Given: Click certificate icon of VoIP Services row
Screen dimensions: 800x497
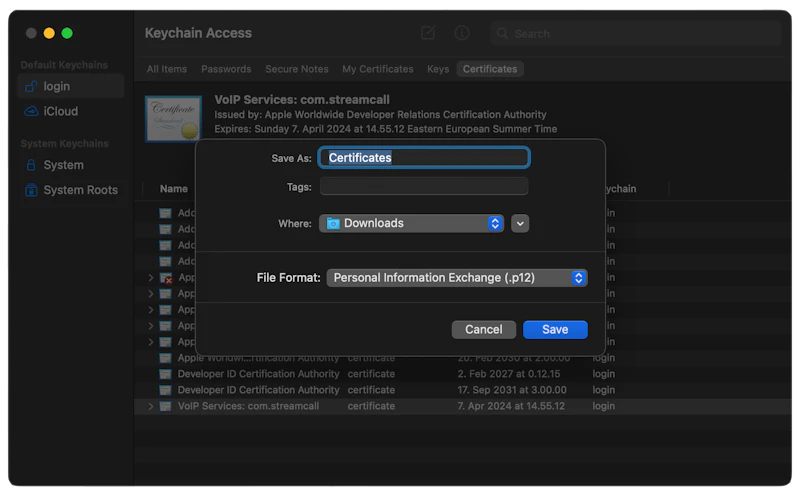Looking at the screenshot, I should [165, 406].
